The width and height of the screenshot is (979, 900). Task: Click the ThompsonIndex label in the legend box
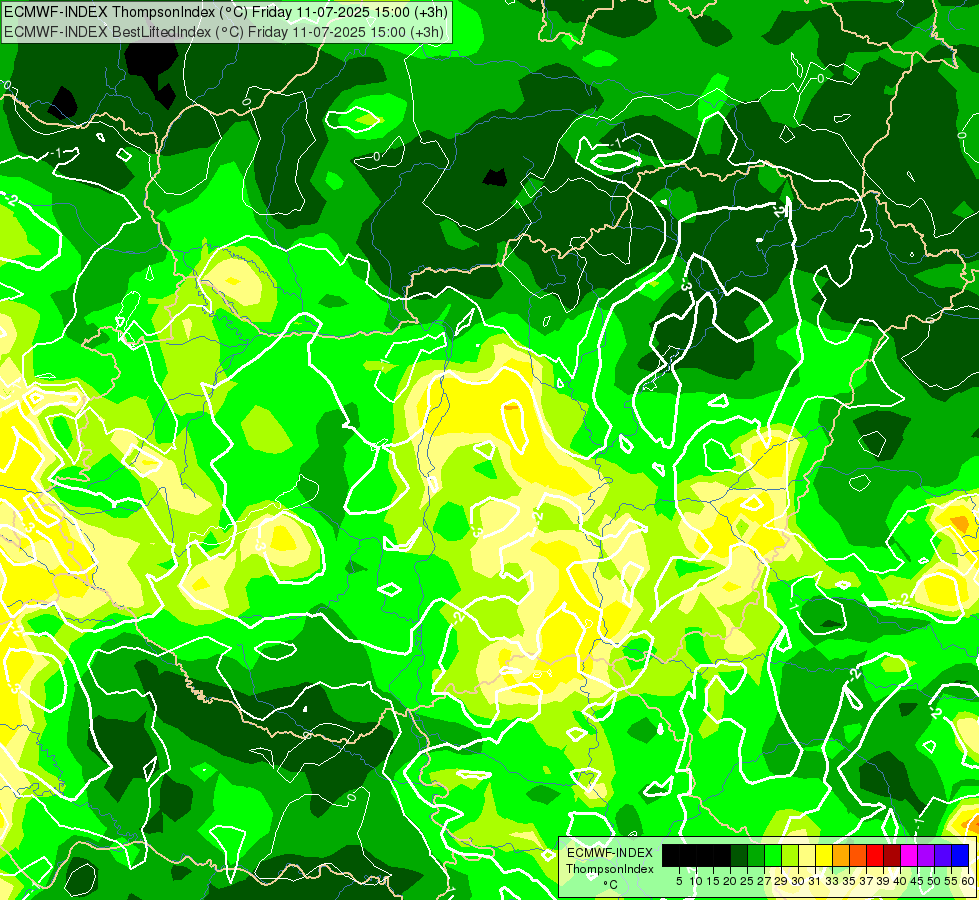click(x=610, y=869)
